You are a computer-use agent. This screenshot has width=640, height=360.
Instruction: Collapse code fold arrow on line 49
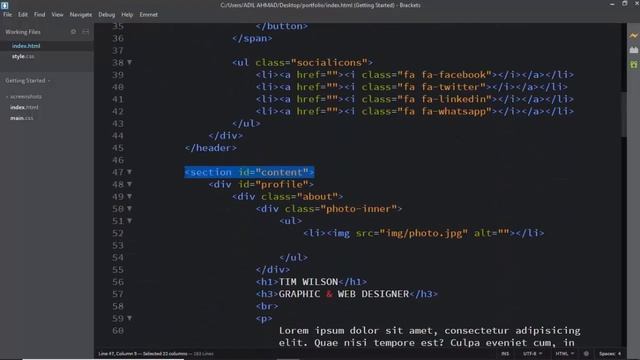click(x=129, y=196)
